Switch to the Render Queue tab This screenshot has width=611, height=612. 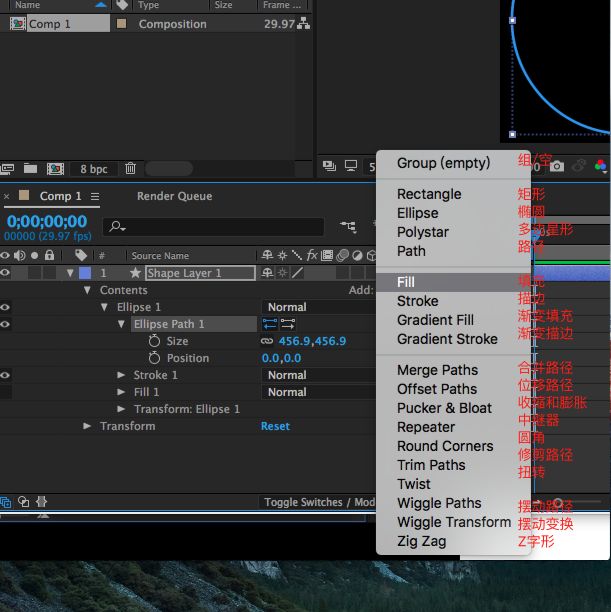click(175, 196)
